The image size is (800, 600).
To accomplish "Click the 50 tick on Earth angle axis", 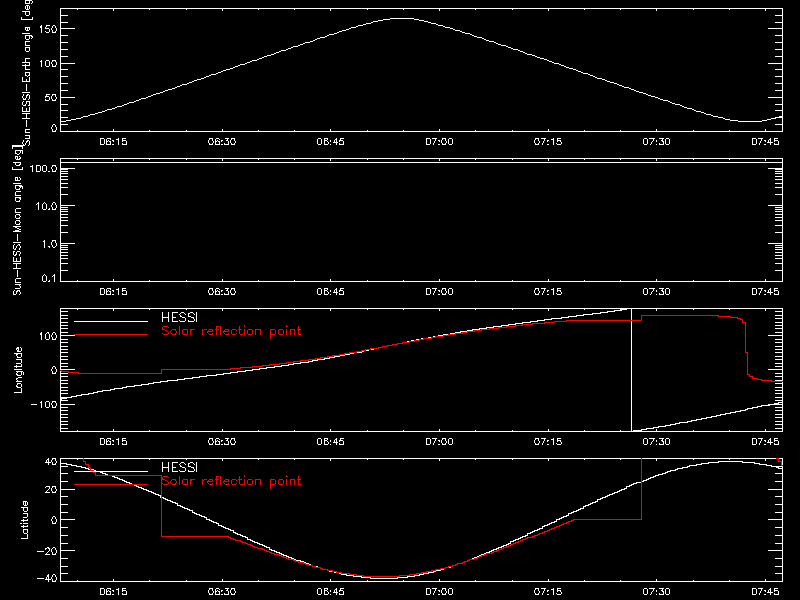I will [52, 97].
